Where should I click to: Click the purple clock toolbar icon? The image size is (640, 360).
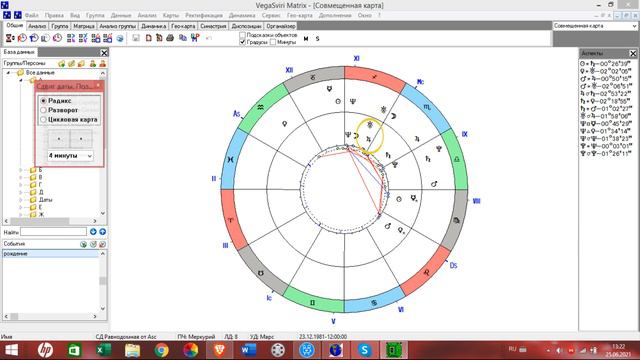tap(58, 38)
